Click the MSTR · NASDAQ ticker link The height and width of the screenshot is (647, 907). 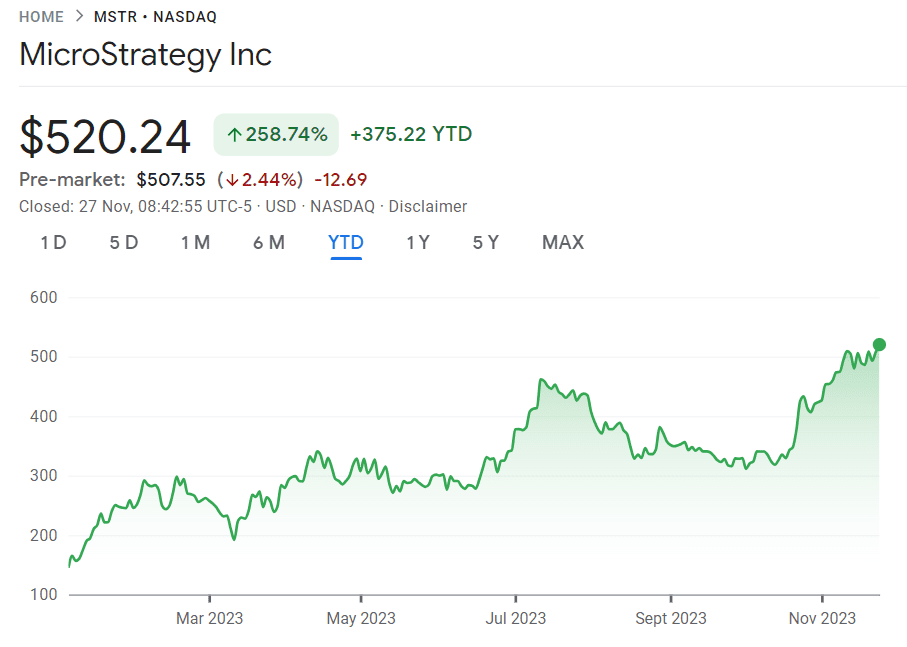click(x=156, y=16)
